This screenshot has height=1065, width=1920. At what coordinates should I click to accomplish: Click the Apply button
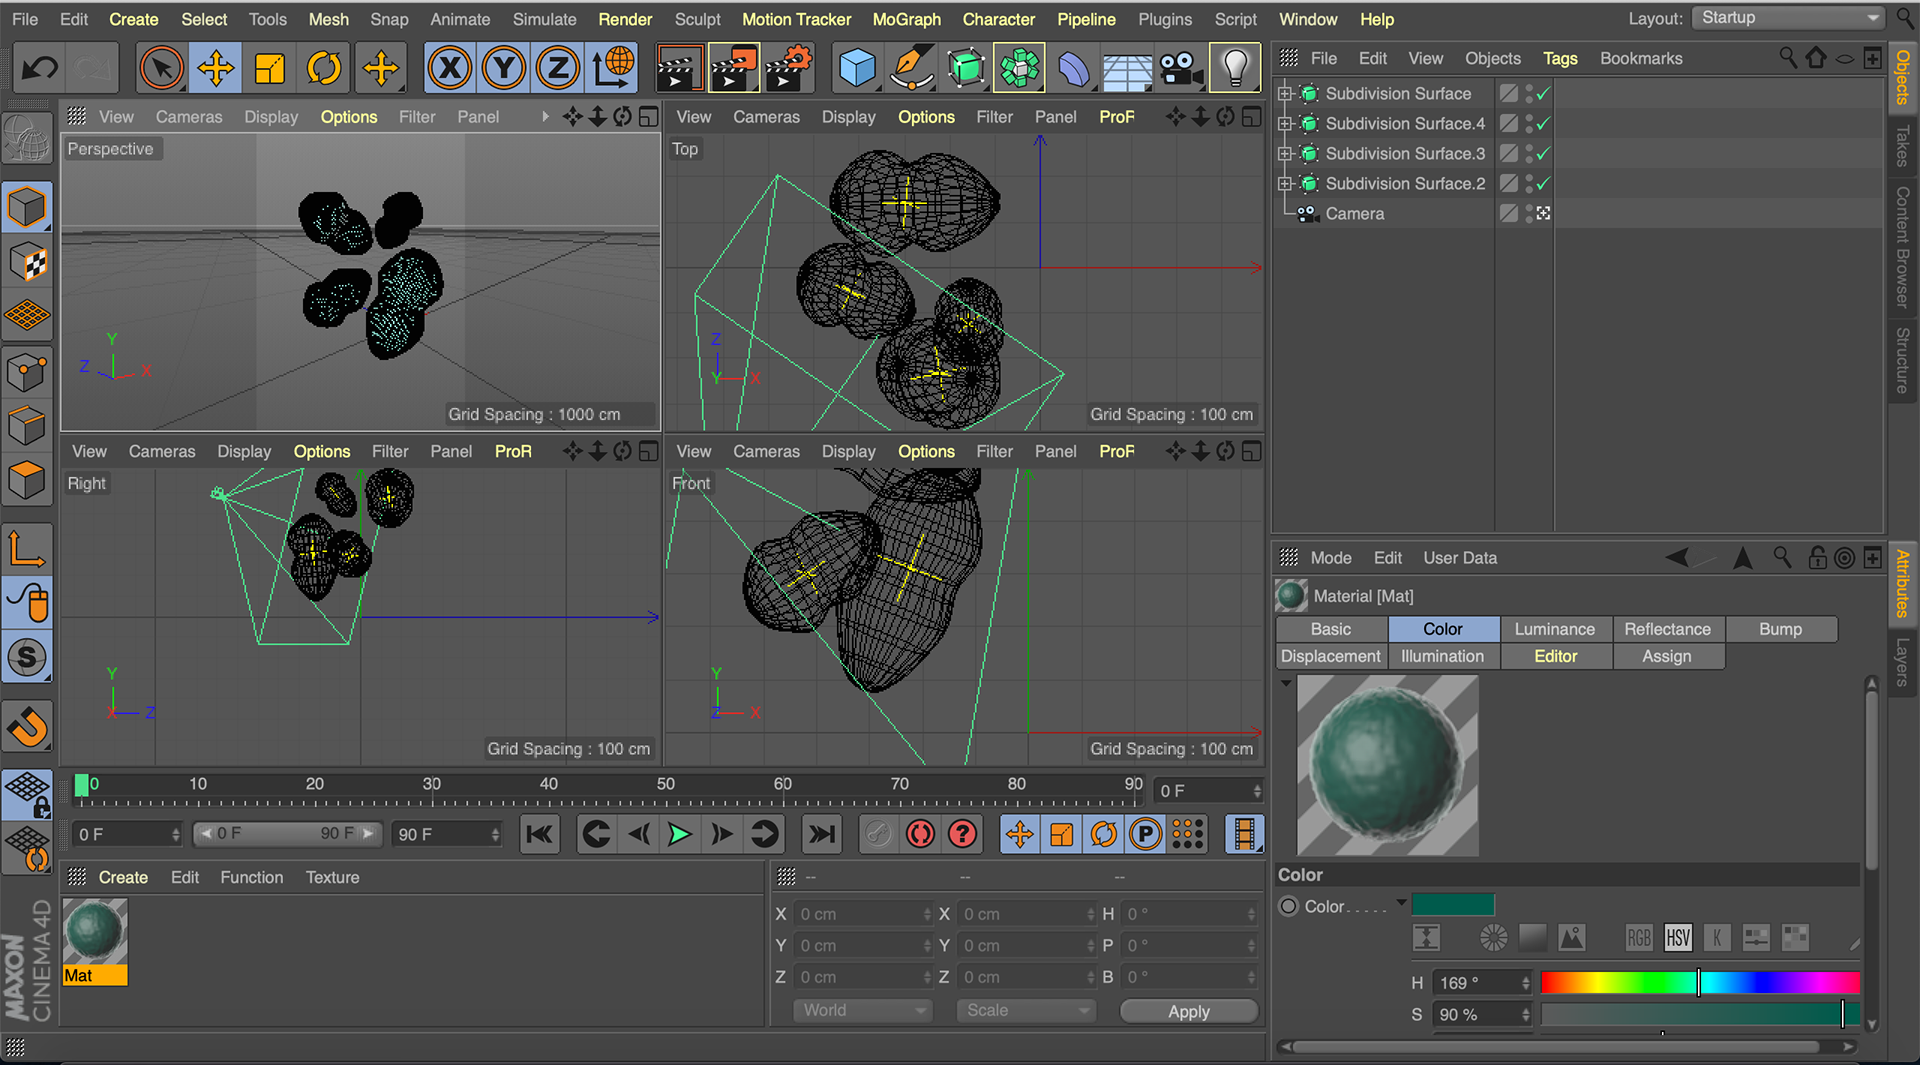pyautogui.click(x=1188, y=1011)
